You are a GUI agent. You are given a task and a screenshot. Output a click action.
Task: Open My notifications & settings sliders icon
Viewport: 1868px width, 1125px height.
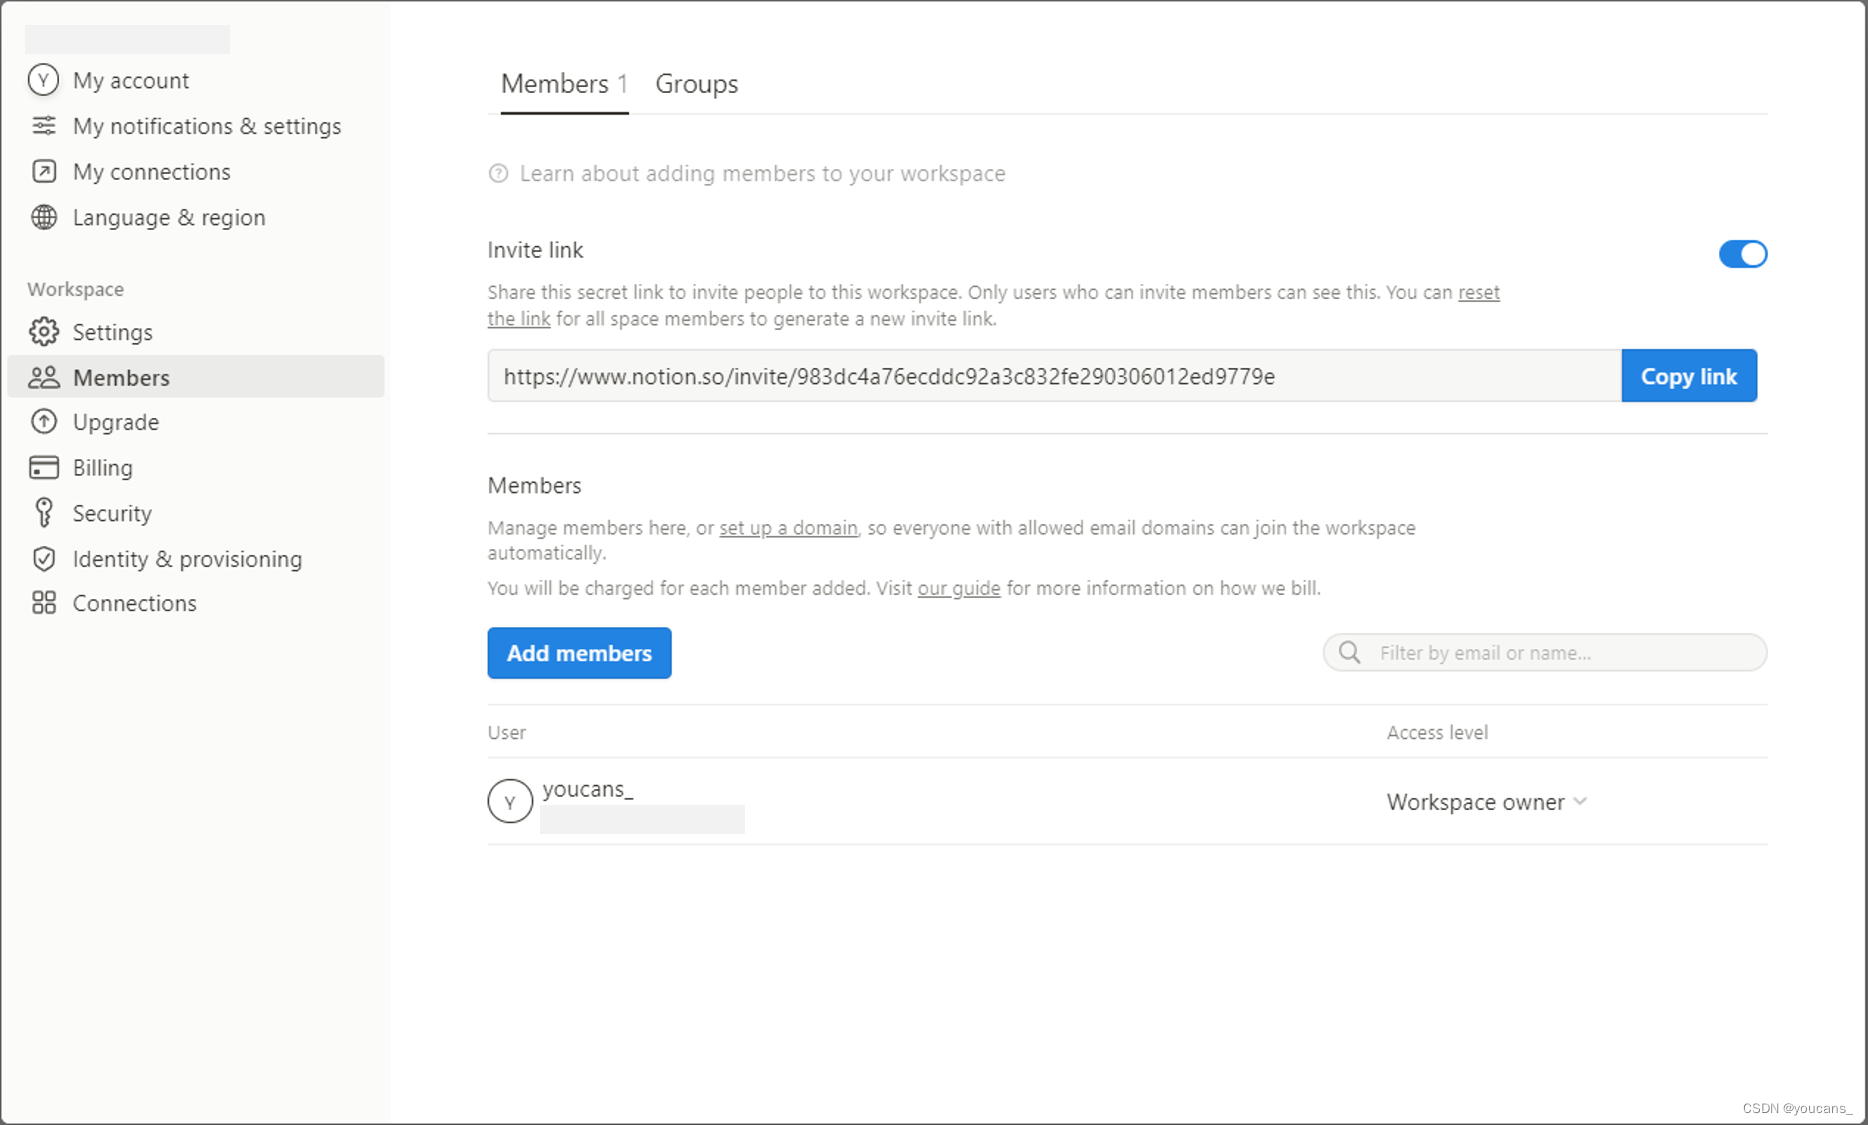pos(43,126)
